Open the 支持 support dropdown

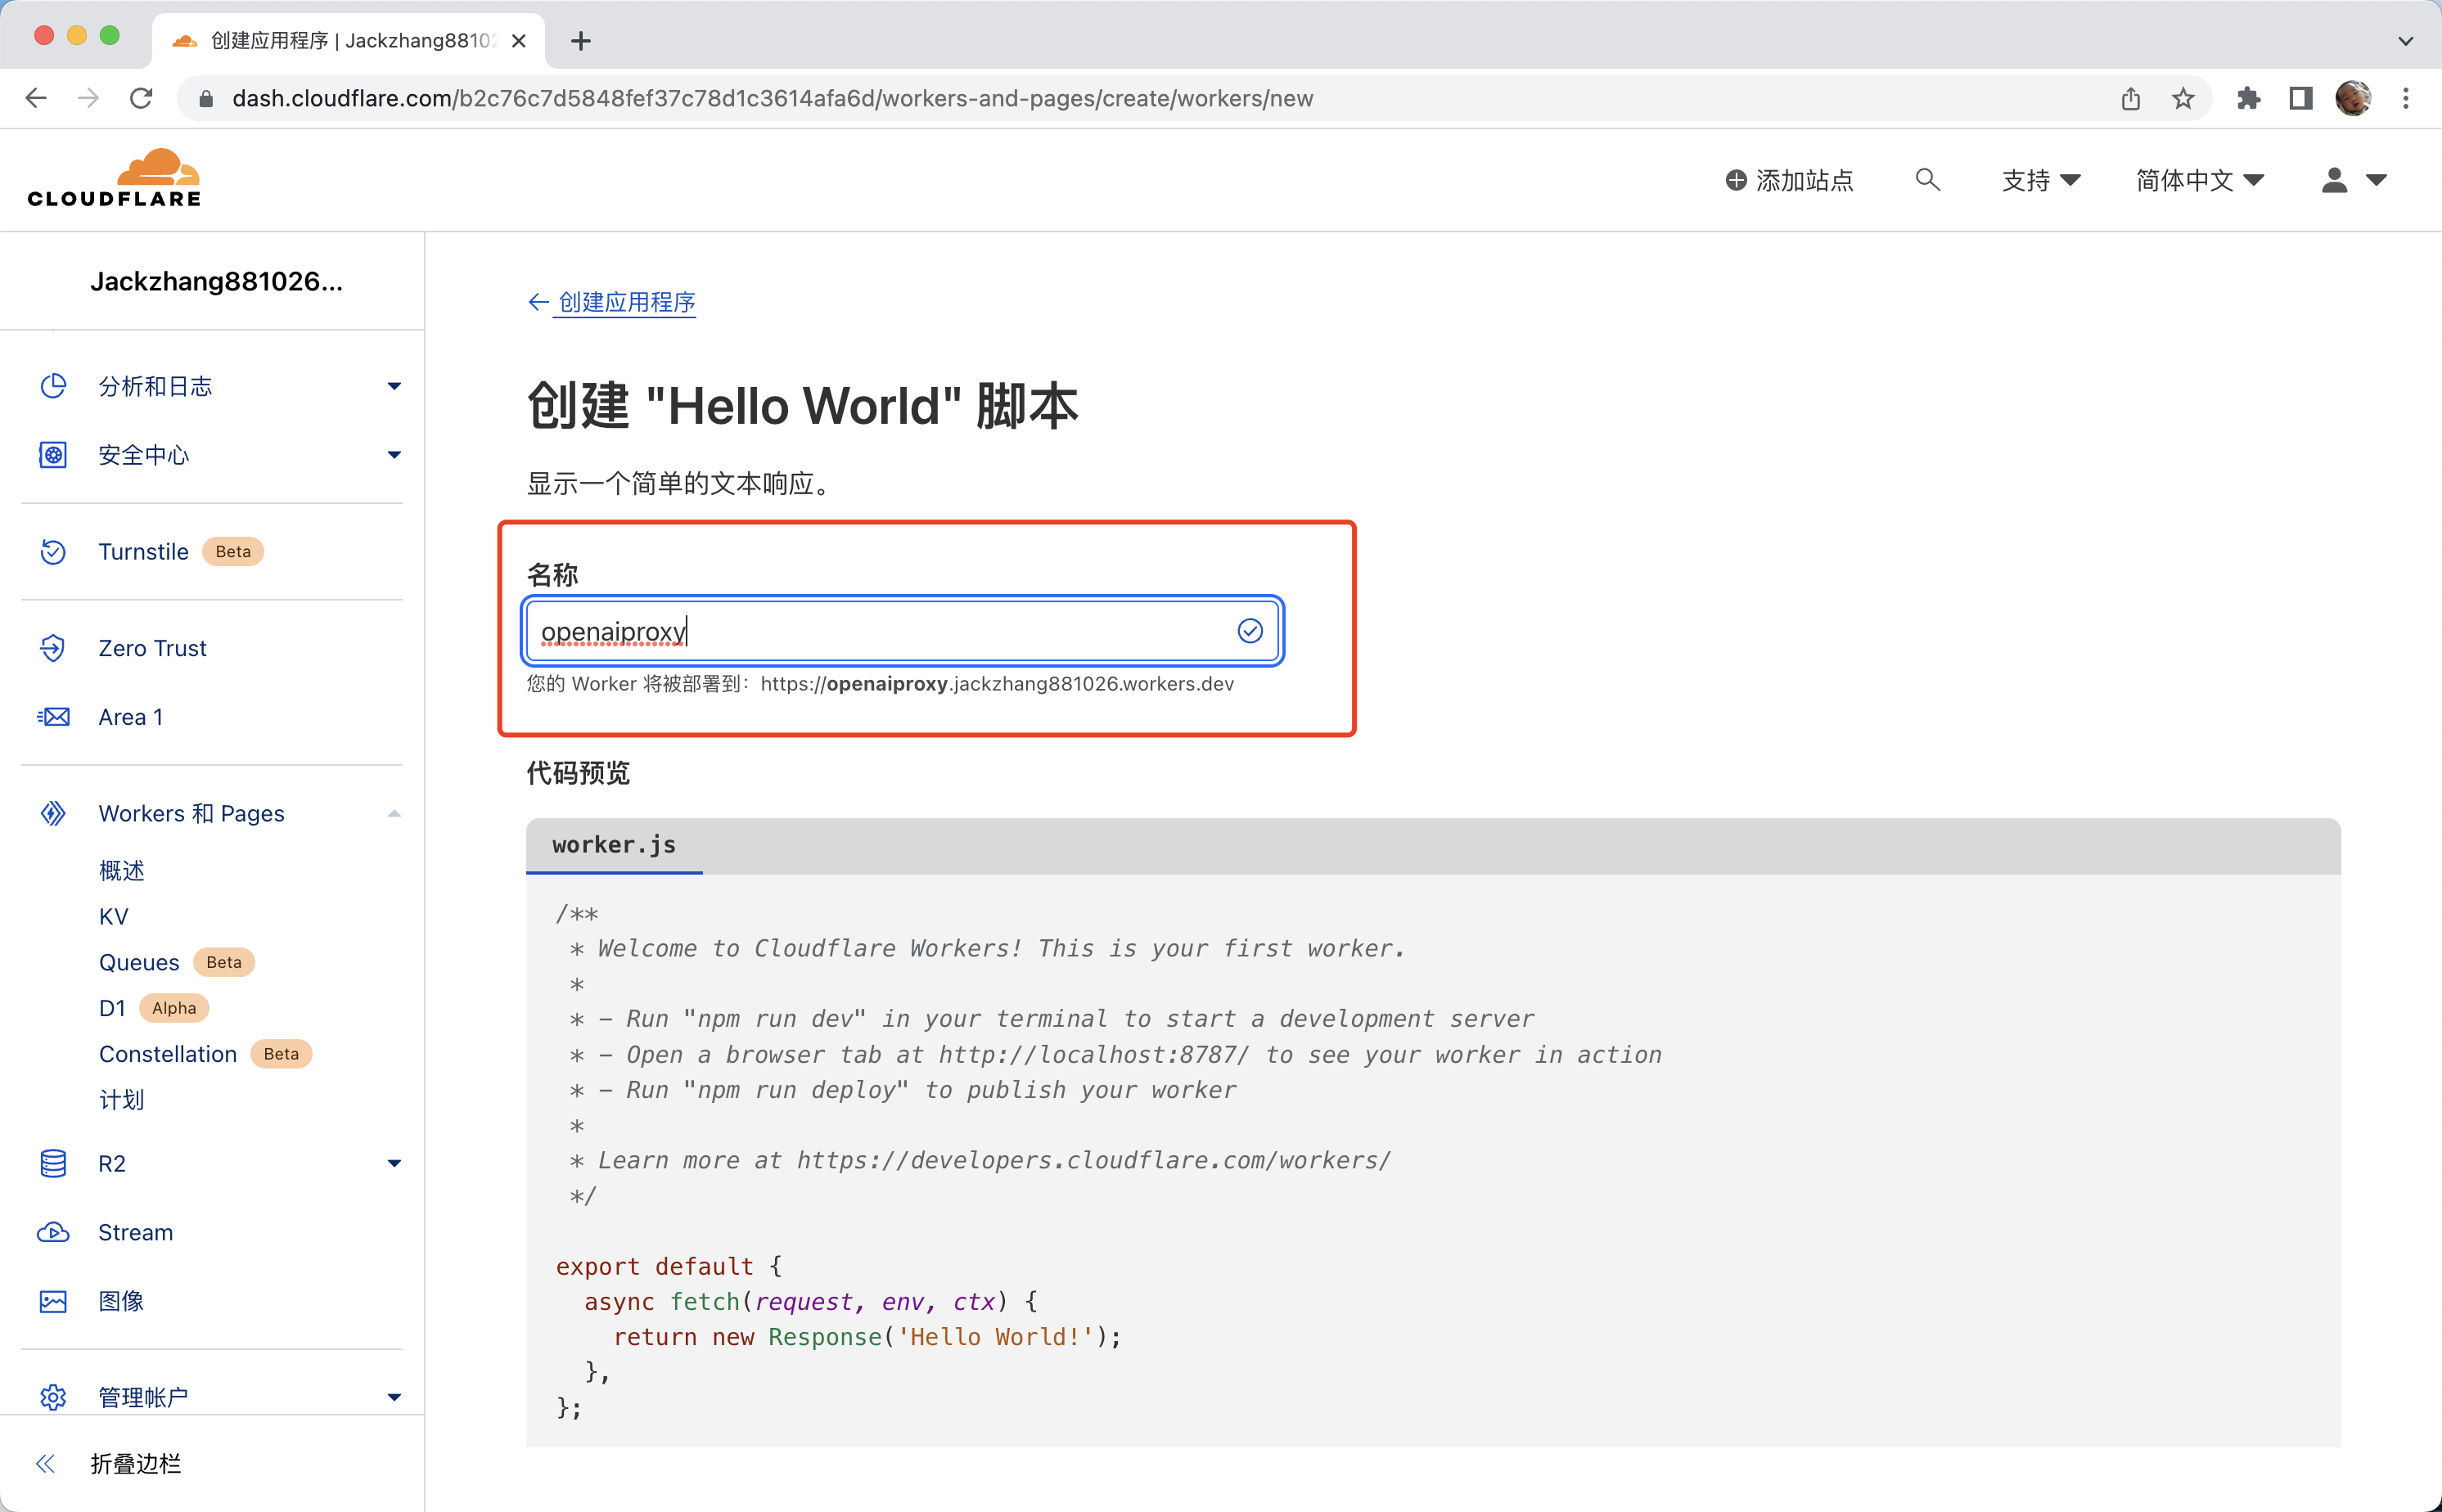click(x=2040, y=180)
